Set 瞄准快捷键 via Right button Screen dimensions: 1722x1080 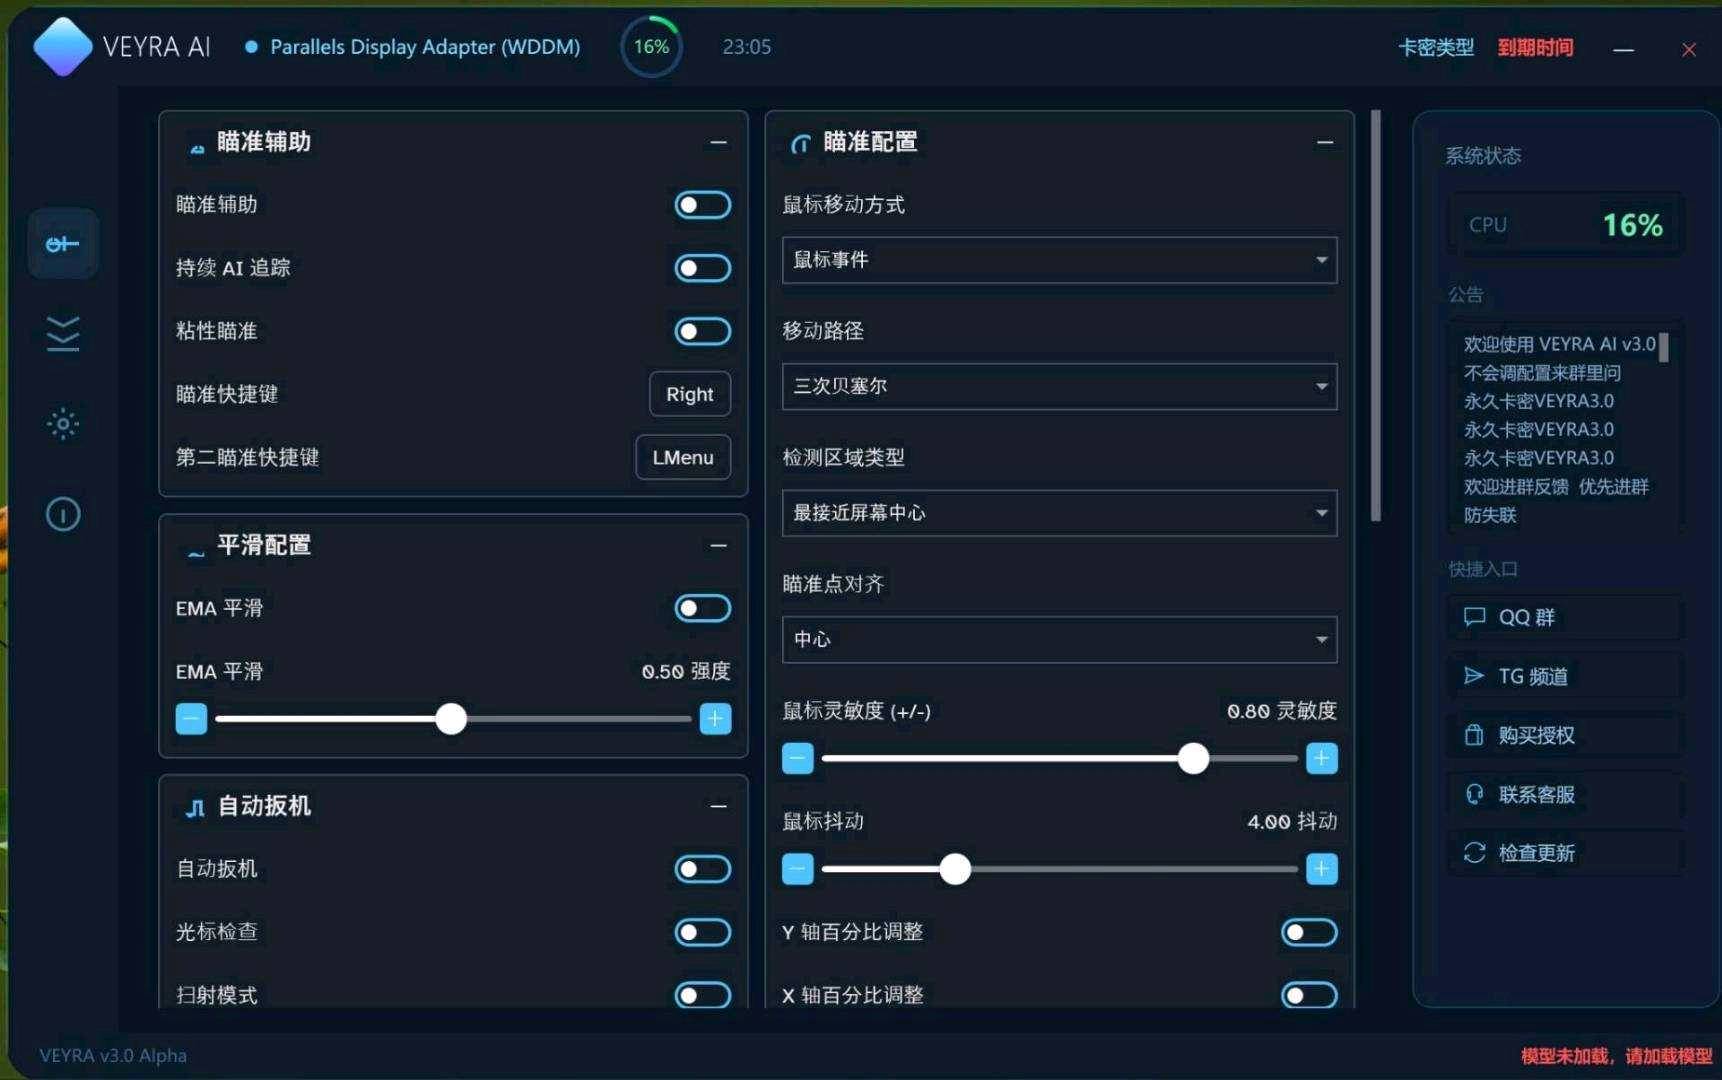tap(690, 394)
